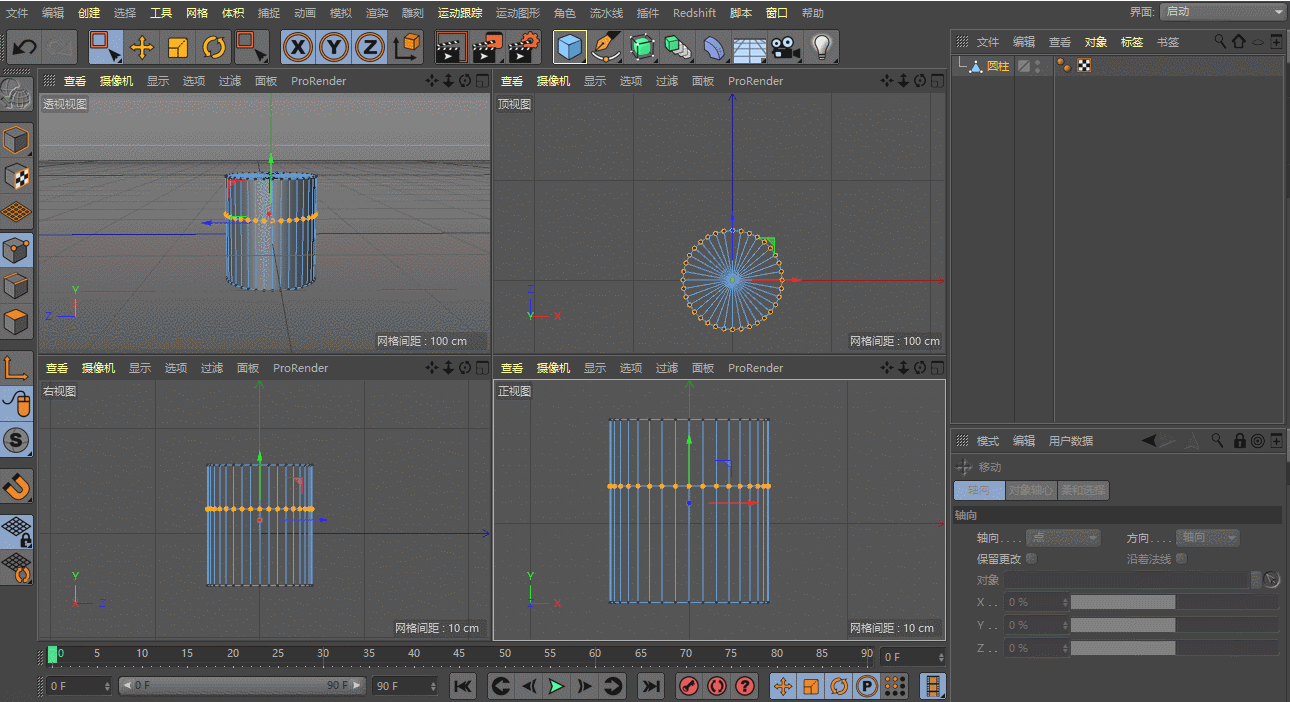Add a Light object
1290x702 pixels.
pyautogui.click(x=821, y=47)
